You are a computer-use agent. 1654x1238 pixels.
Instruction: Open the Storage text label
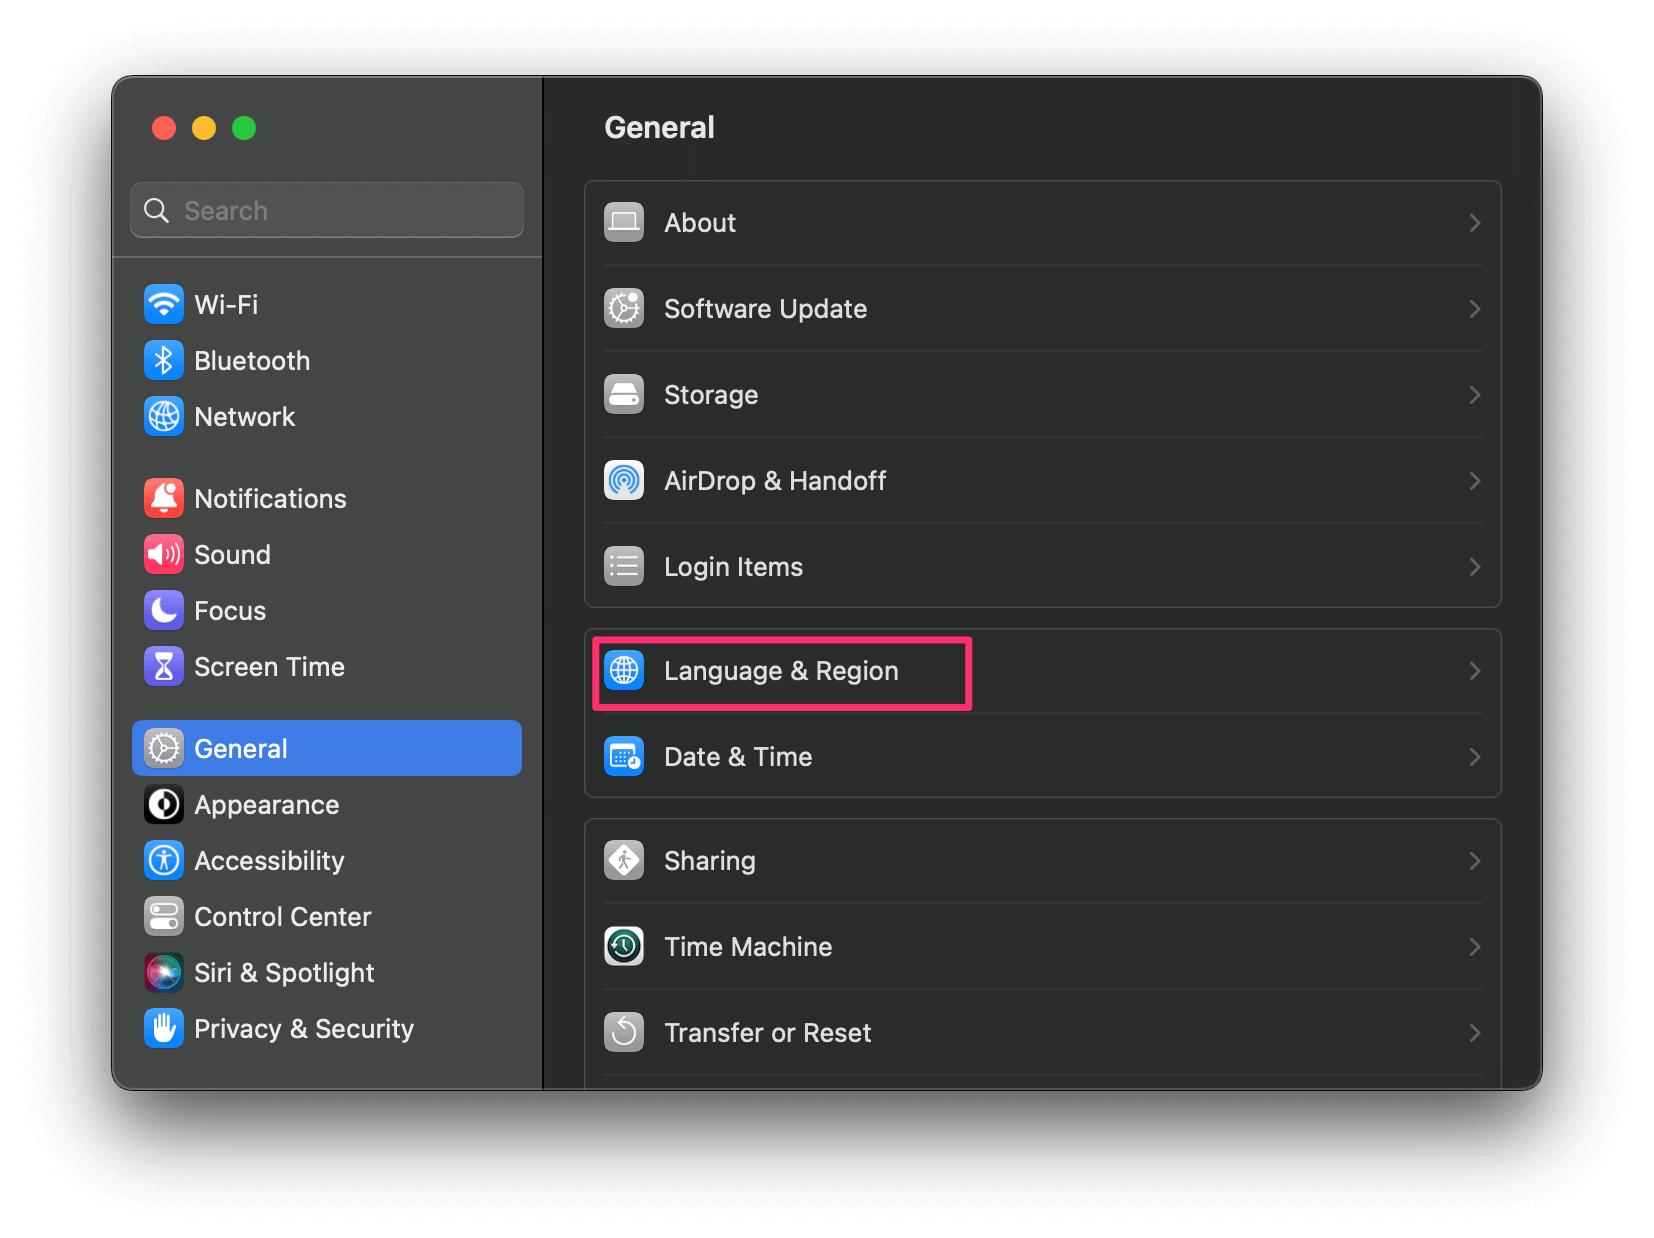pyautogui.click(x=711, y=395)
